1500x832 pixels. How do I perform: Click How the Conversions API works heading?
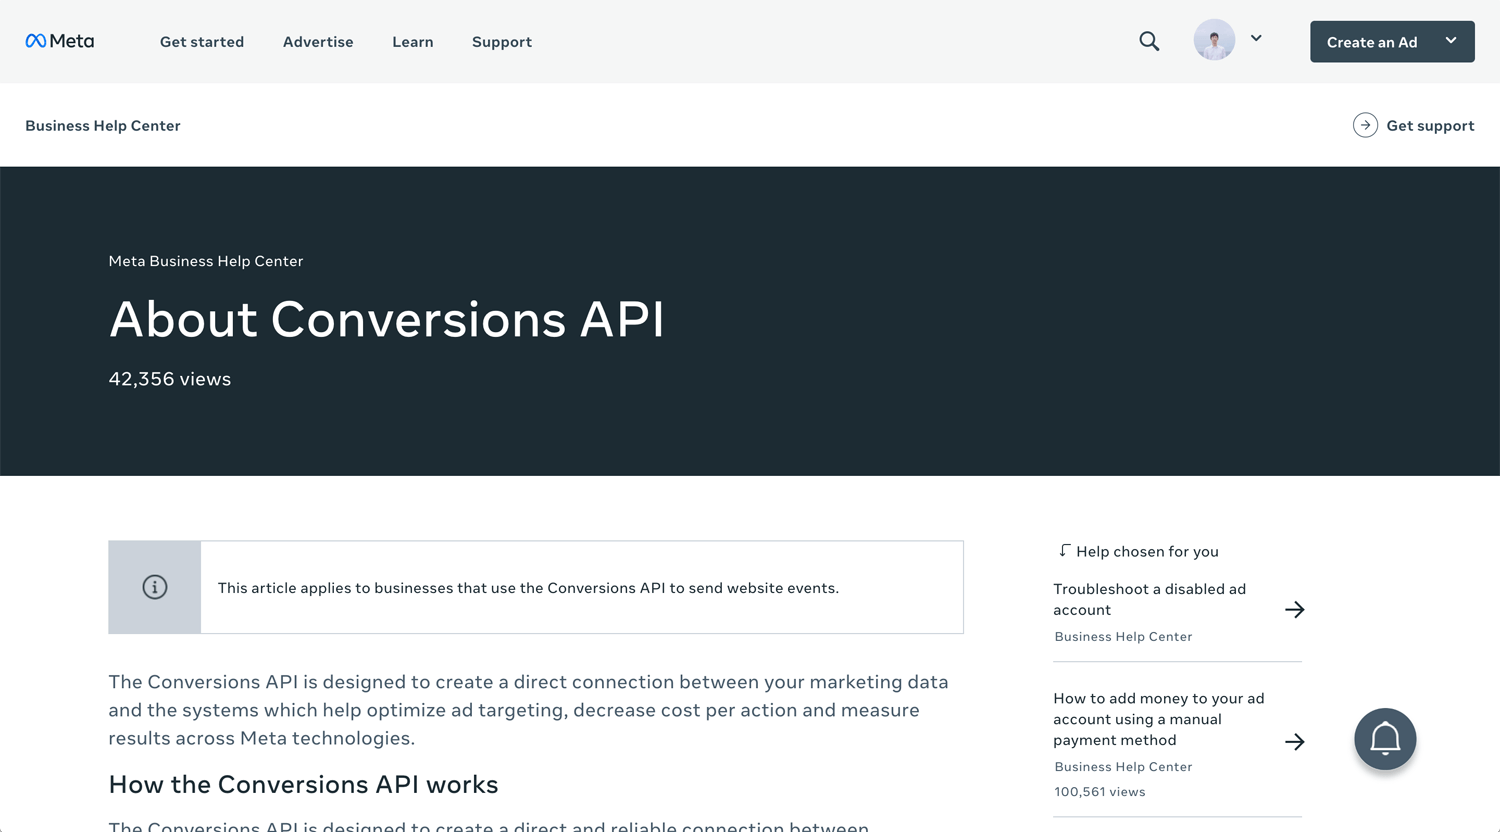click(x=303, y=784)
